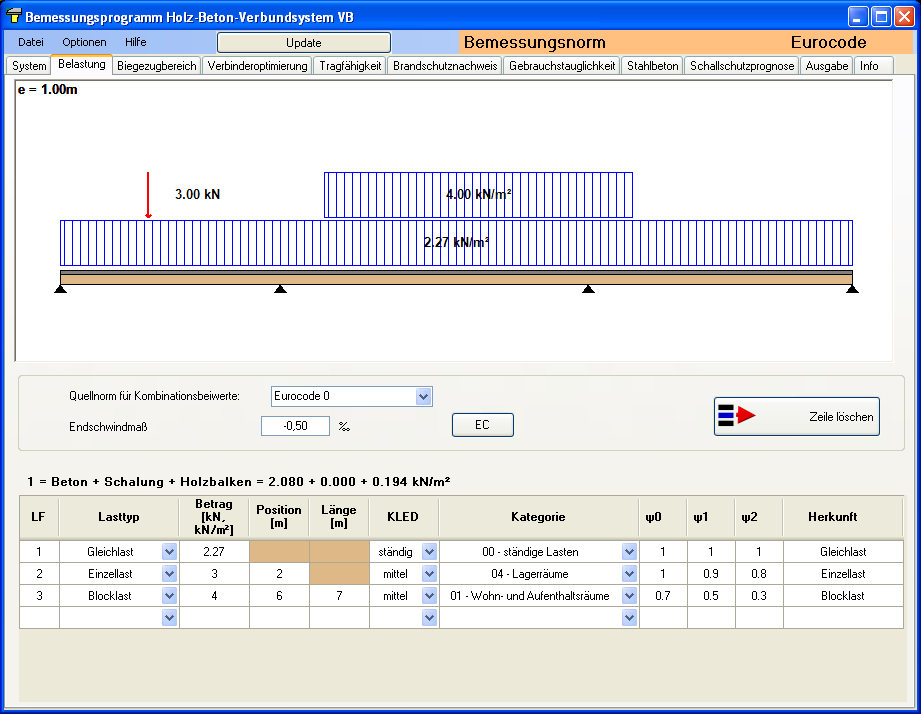The width and height of the screenshot is (921, 714).
Task: Open the Optionen menu
Action: pos(84,42)
